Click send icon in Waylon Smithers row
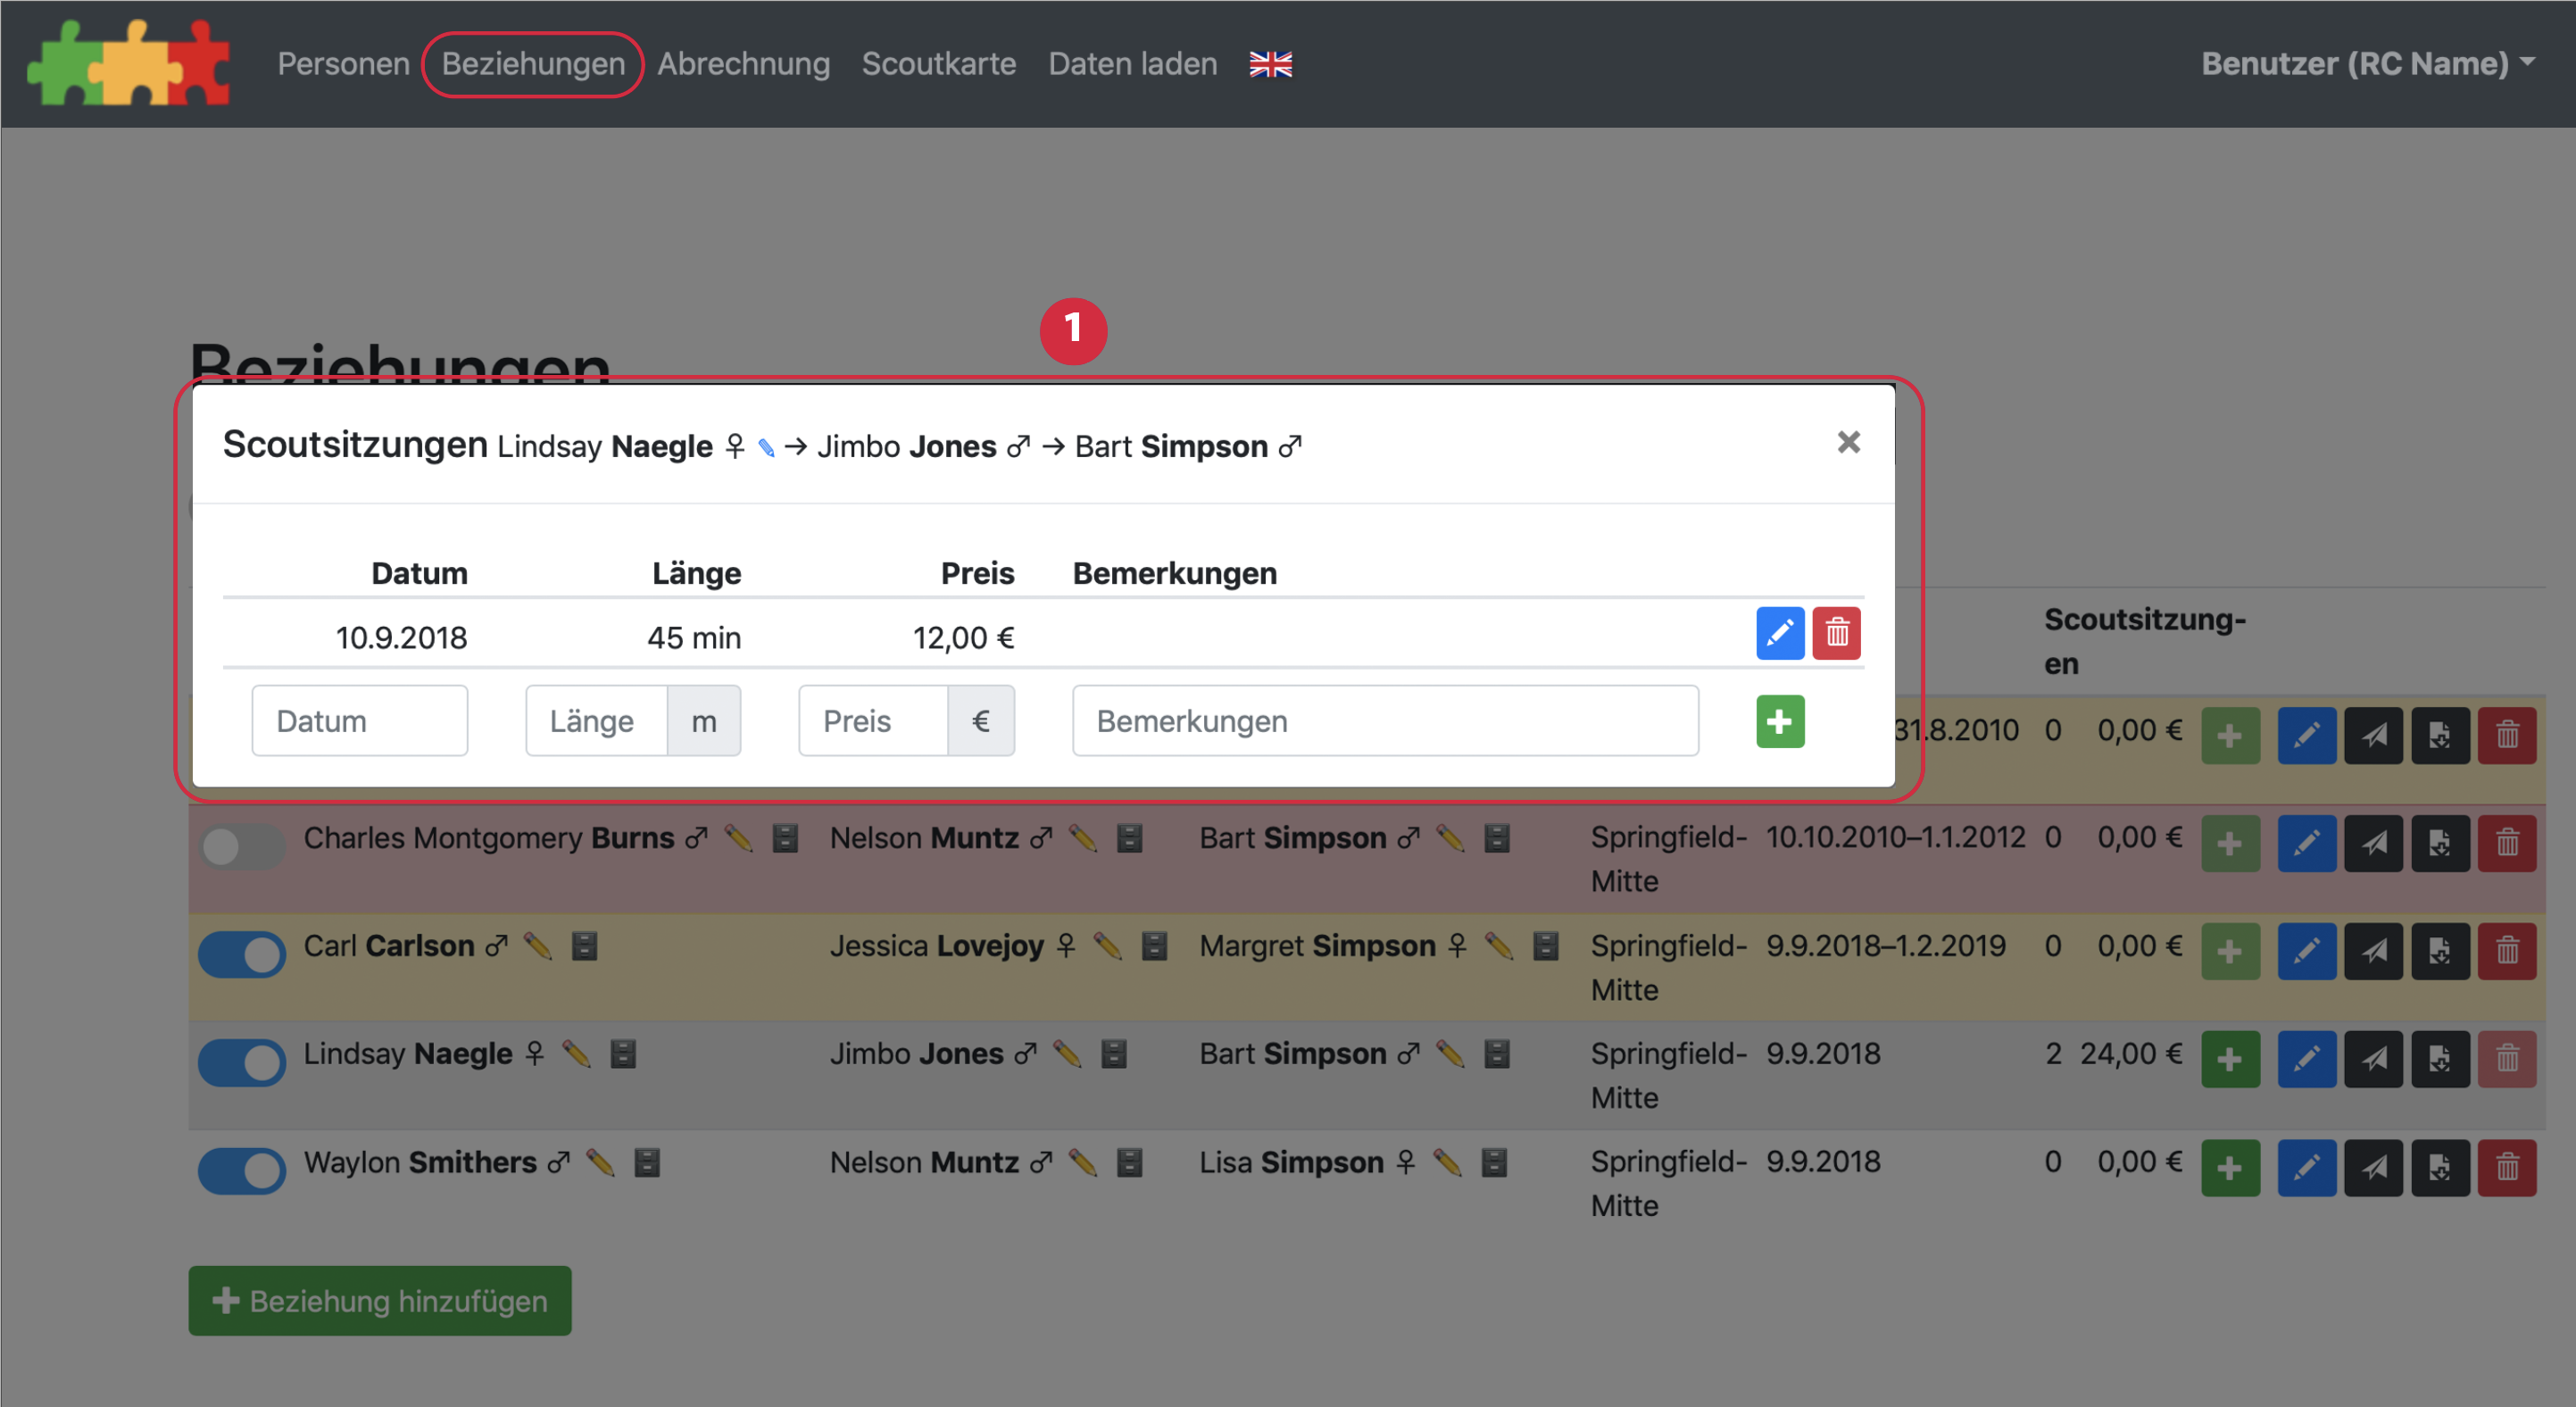This screenshot has width=2576, height=1407. [x=2373, y=1167]
